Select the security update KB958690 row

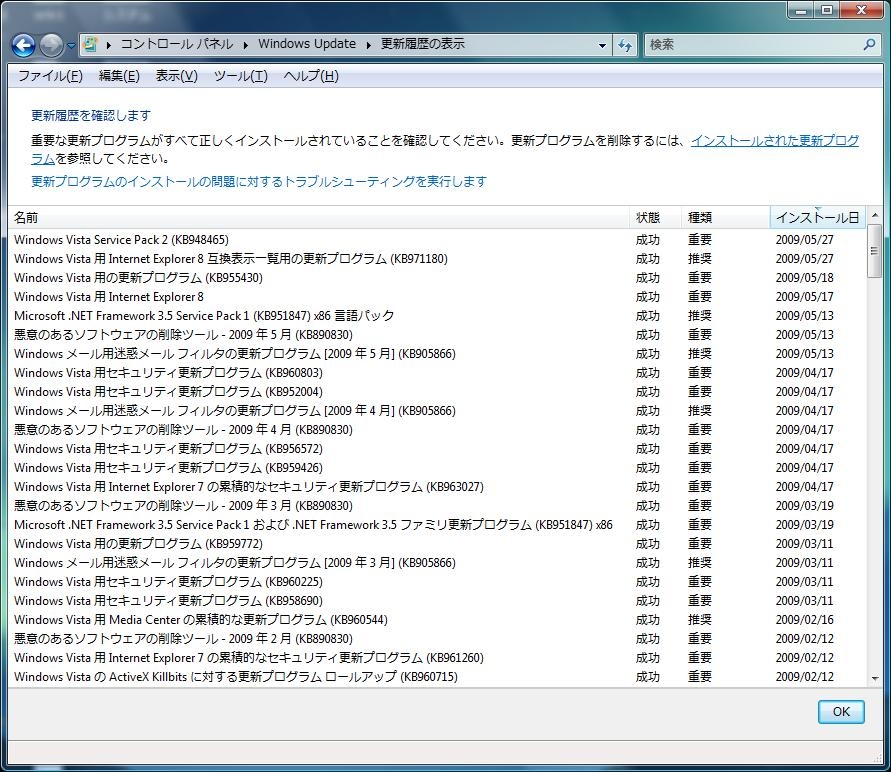(436, 601)
